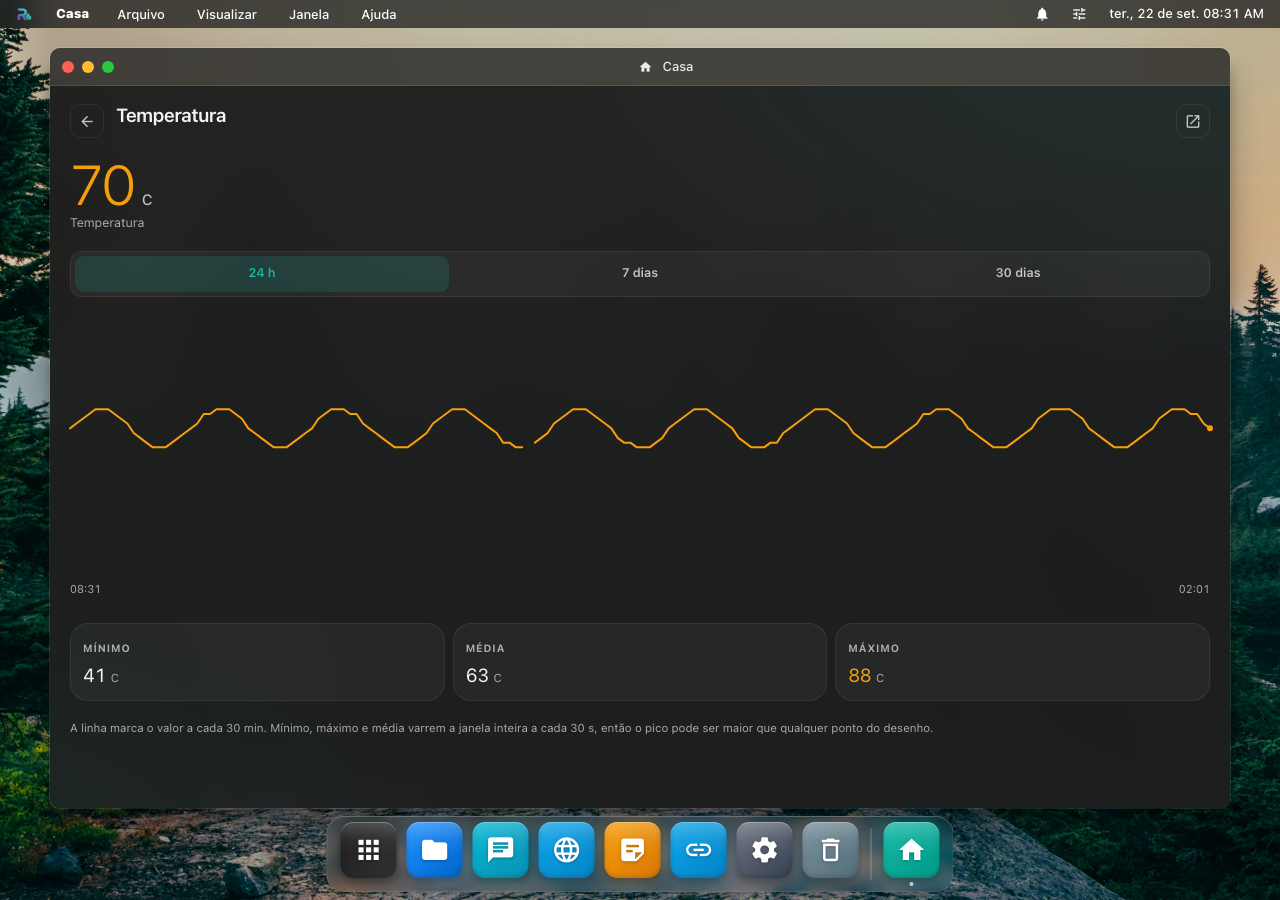Open the Arquivo menu

click(x=141, y=14)
